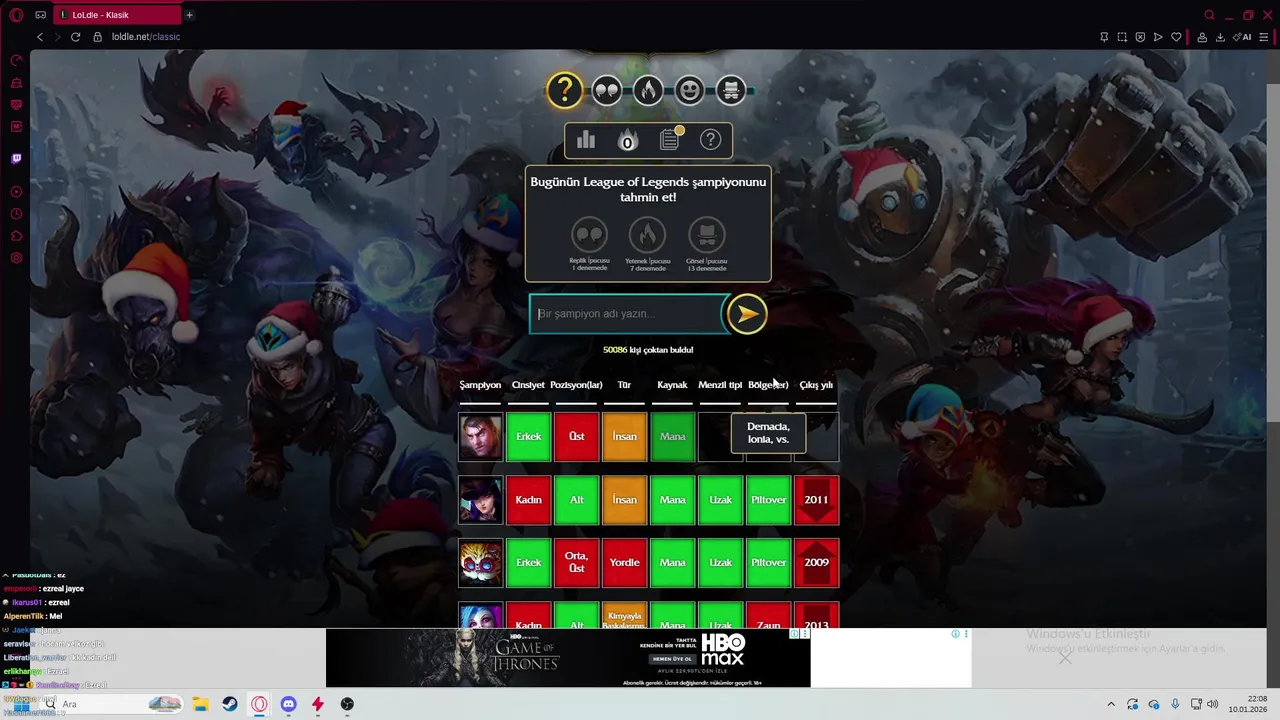Viewport: 1280px width, 720px height.
Task: Open GX Control speedometer in sidebar
Action: pyautogui.click(x=16, y=61)
